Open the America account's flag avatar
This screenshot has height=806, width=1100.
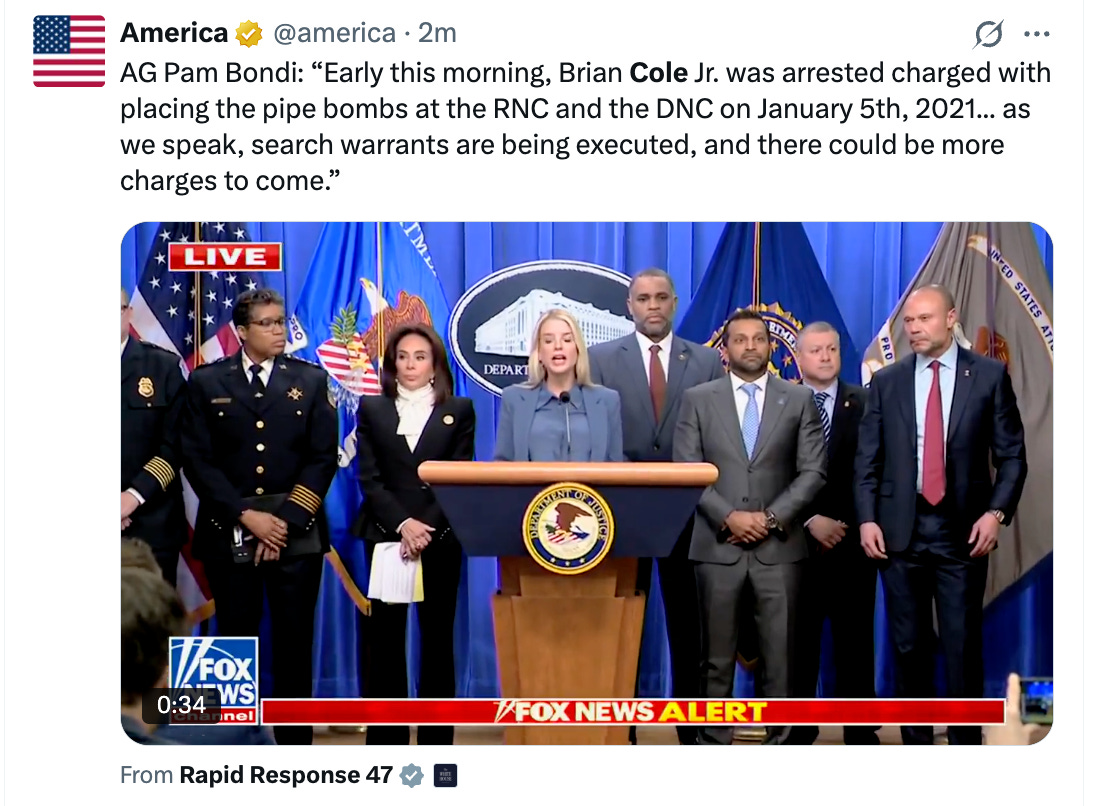[x=69, y=51]
